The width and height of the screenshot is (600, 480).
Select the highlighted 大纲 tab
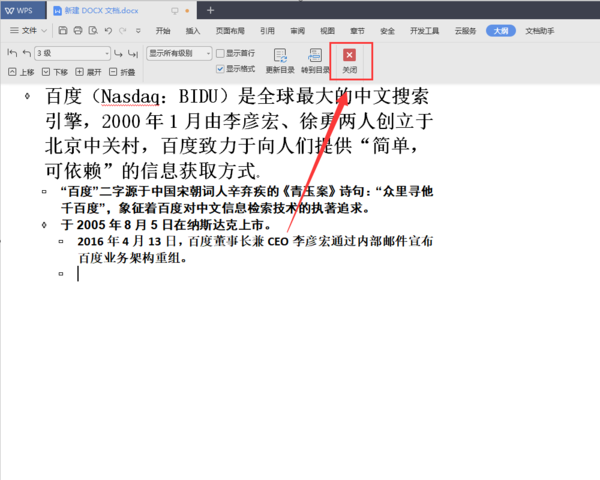[x=501, y=31]
